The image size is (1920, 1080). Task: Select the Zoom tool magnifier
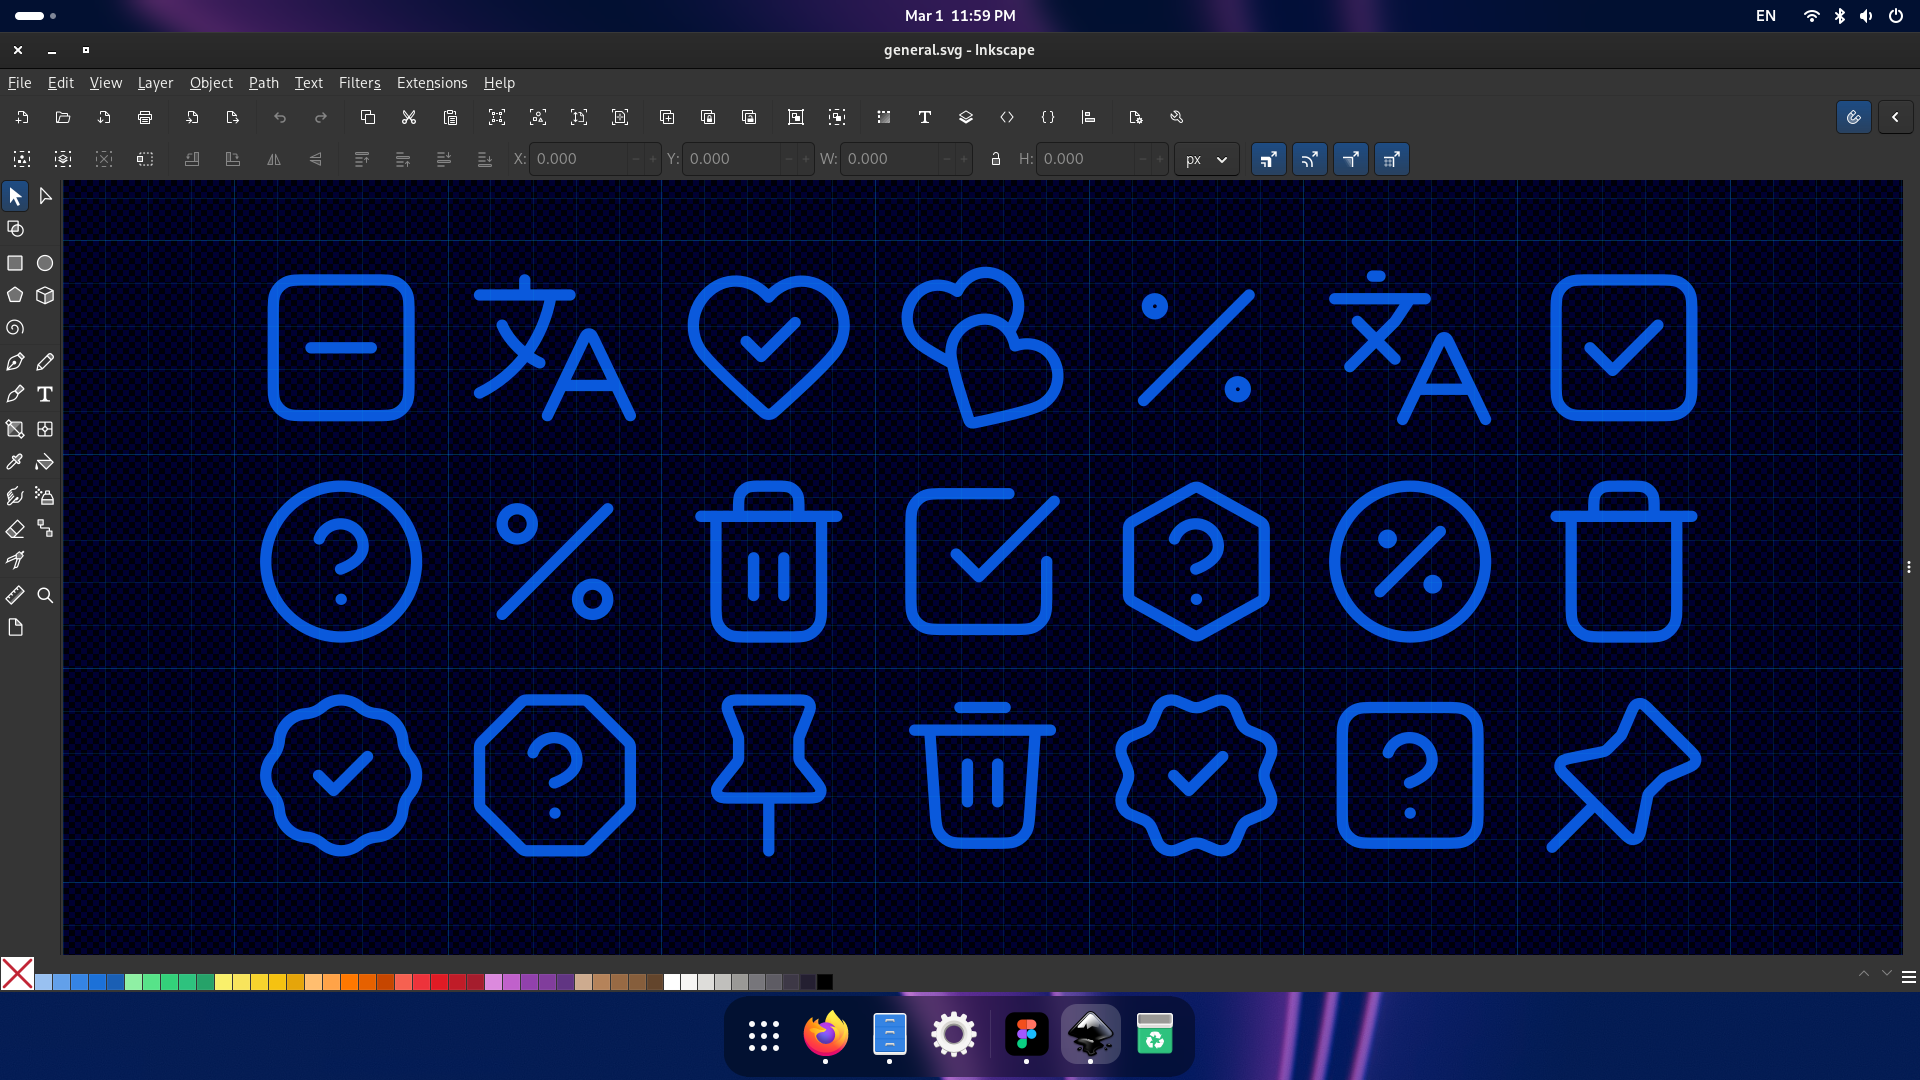pos(45,595)
